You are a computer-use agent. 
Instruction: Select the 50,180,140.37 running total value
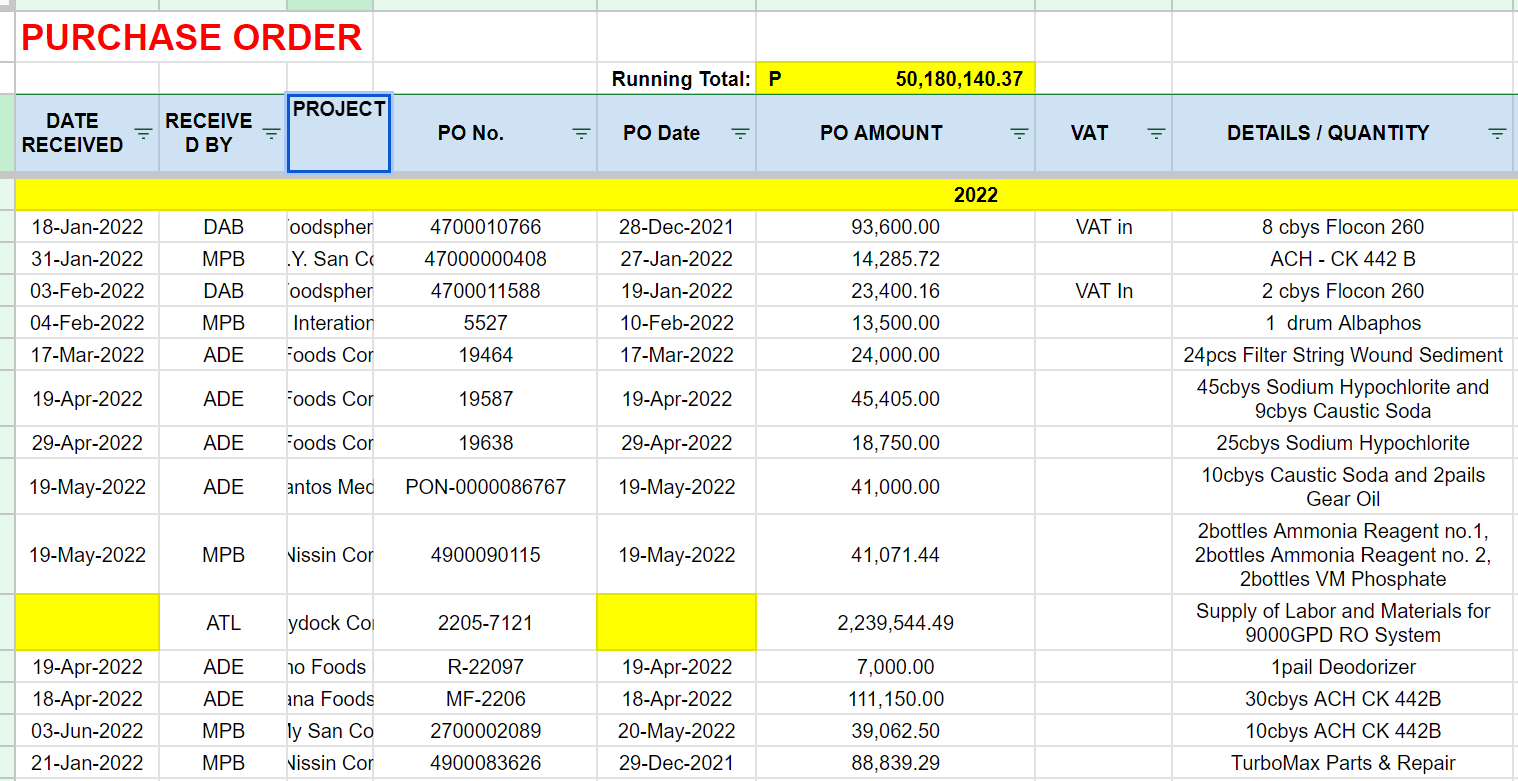(x=896, y=79)
